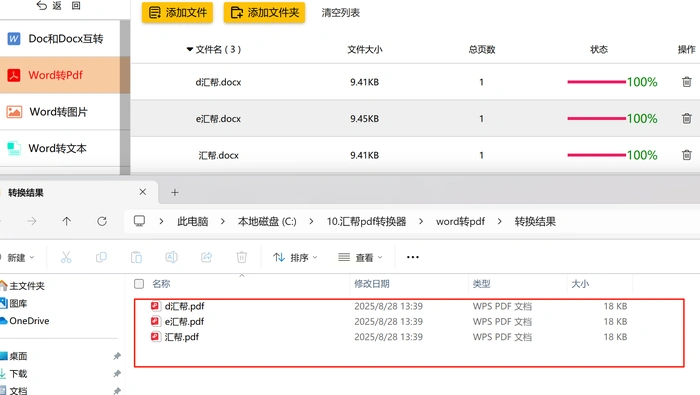Expand chevron after 10.汇帮pdf转换器

pyautogui.click(x=421, y=221)
